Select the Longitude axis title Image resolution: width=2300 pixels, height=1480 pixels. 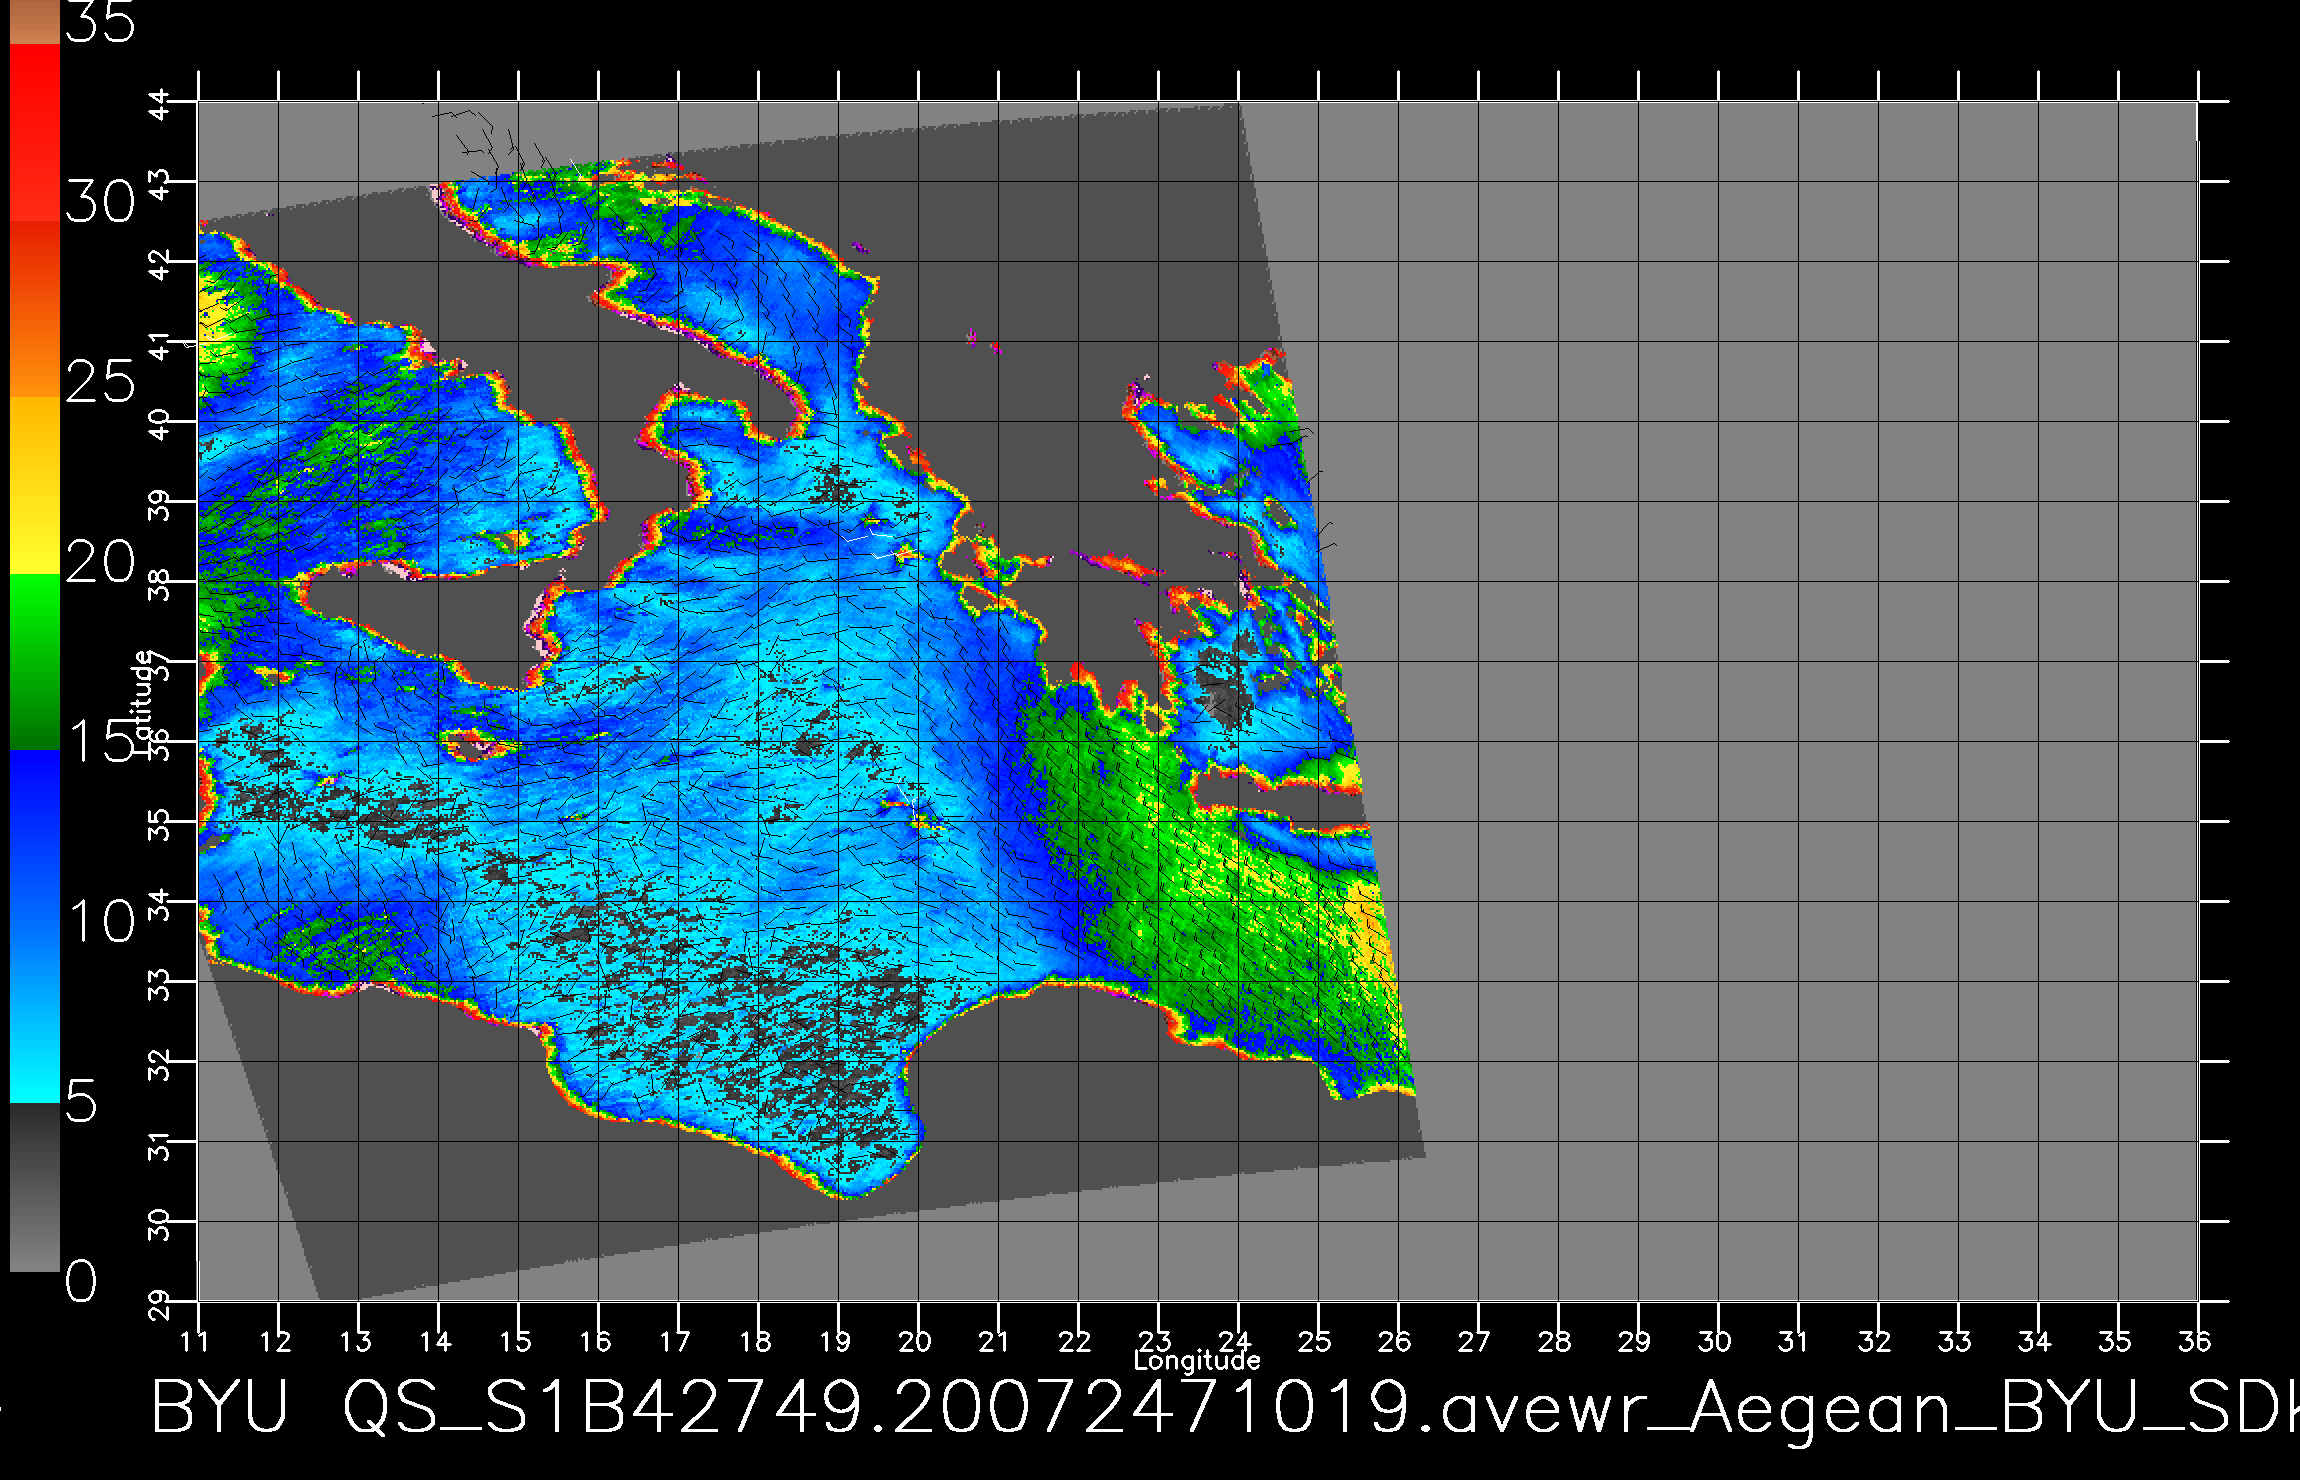point(1197,1360)
